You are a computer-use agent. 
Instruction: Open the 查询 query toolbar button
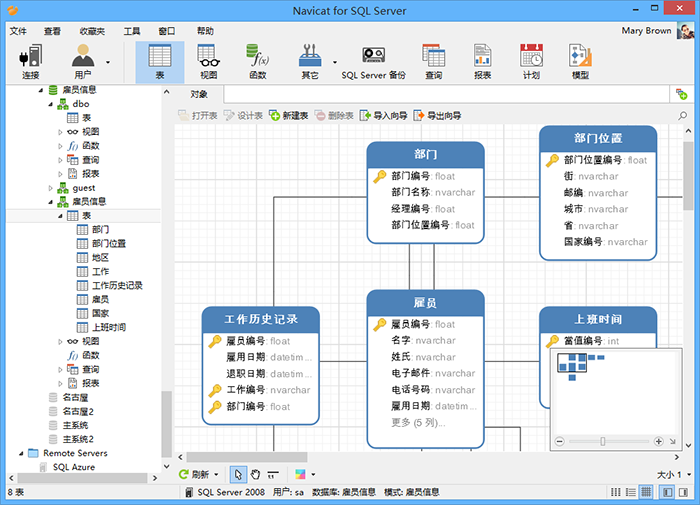click(x=433, y=62)
